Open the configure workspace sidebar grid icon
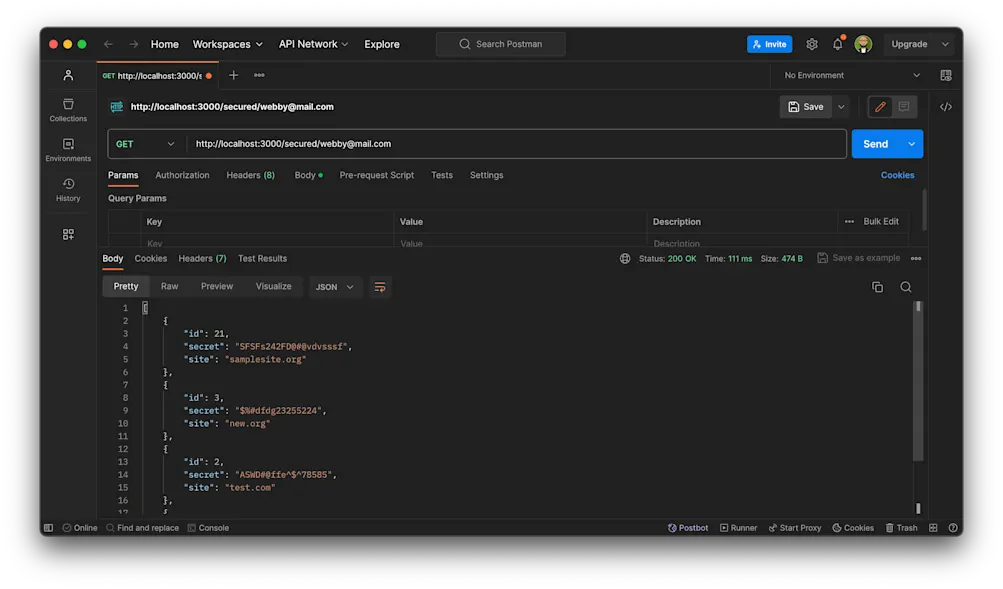Image resolution: width=1003 pixels, height=589 pixels. click(68, 235)
